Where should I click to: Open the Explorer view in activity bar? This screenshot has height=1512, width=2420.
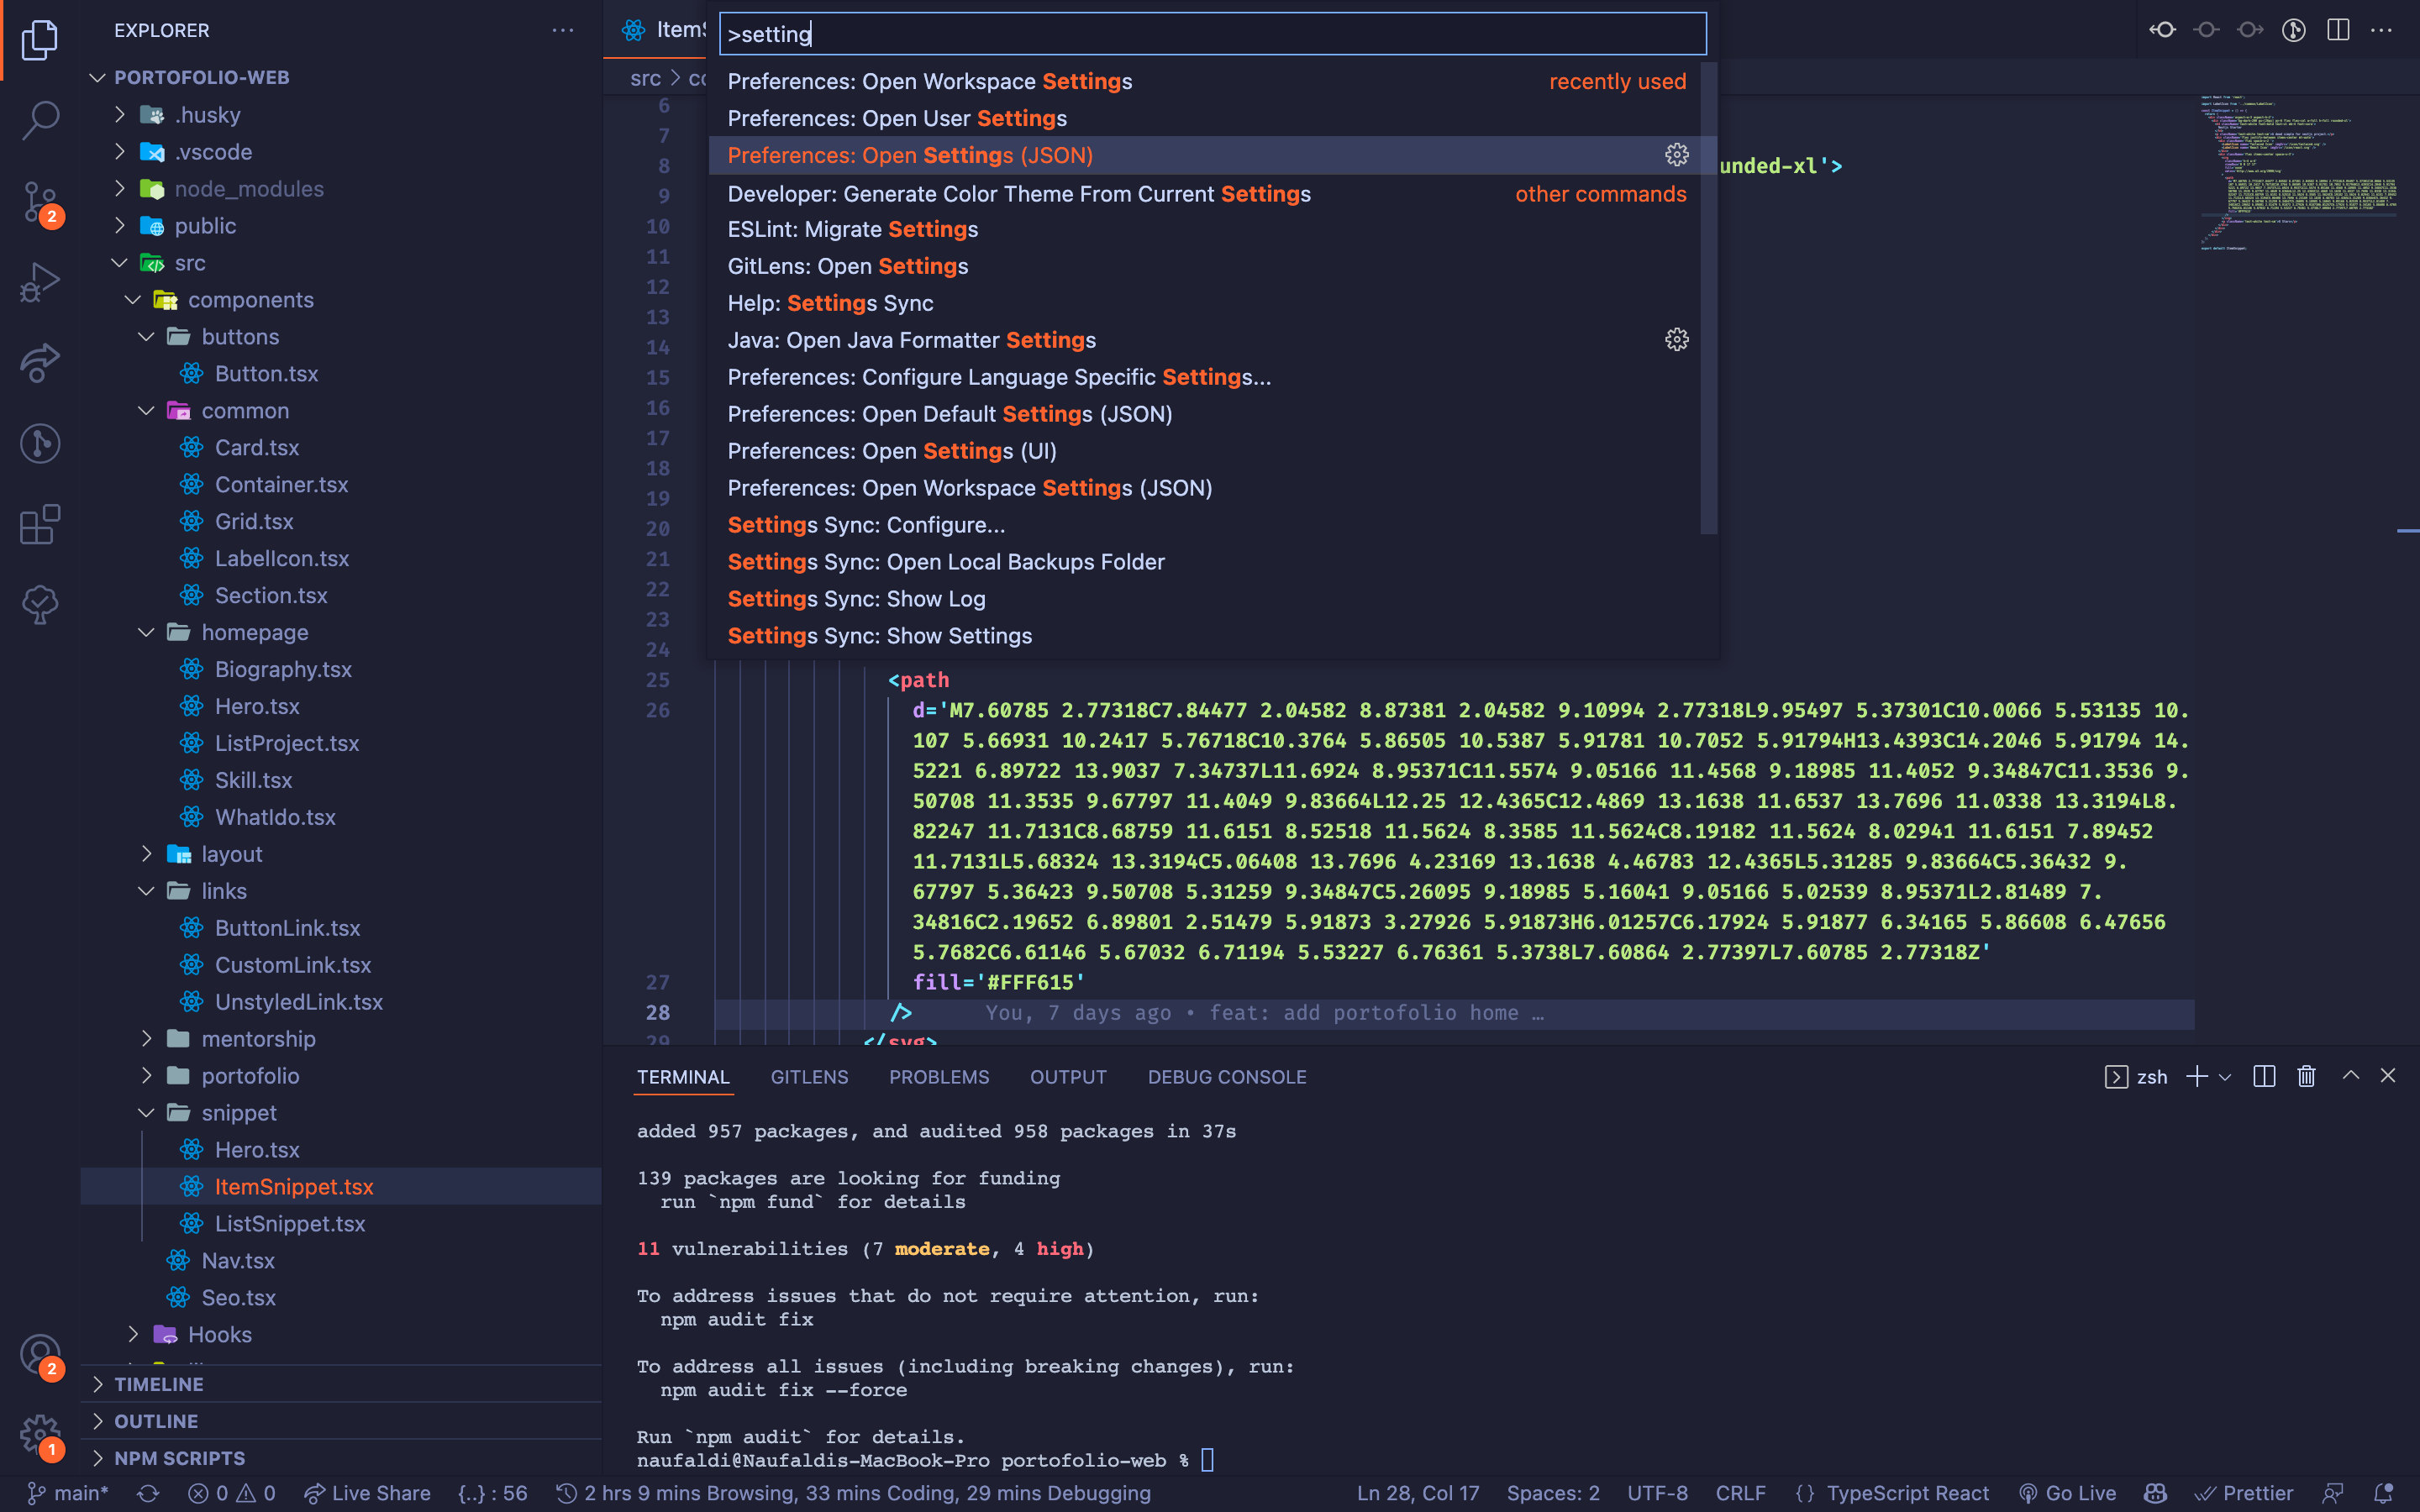tap(40, 40)
